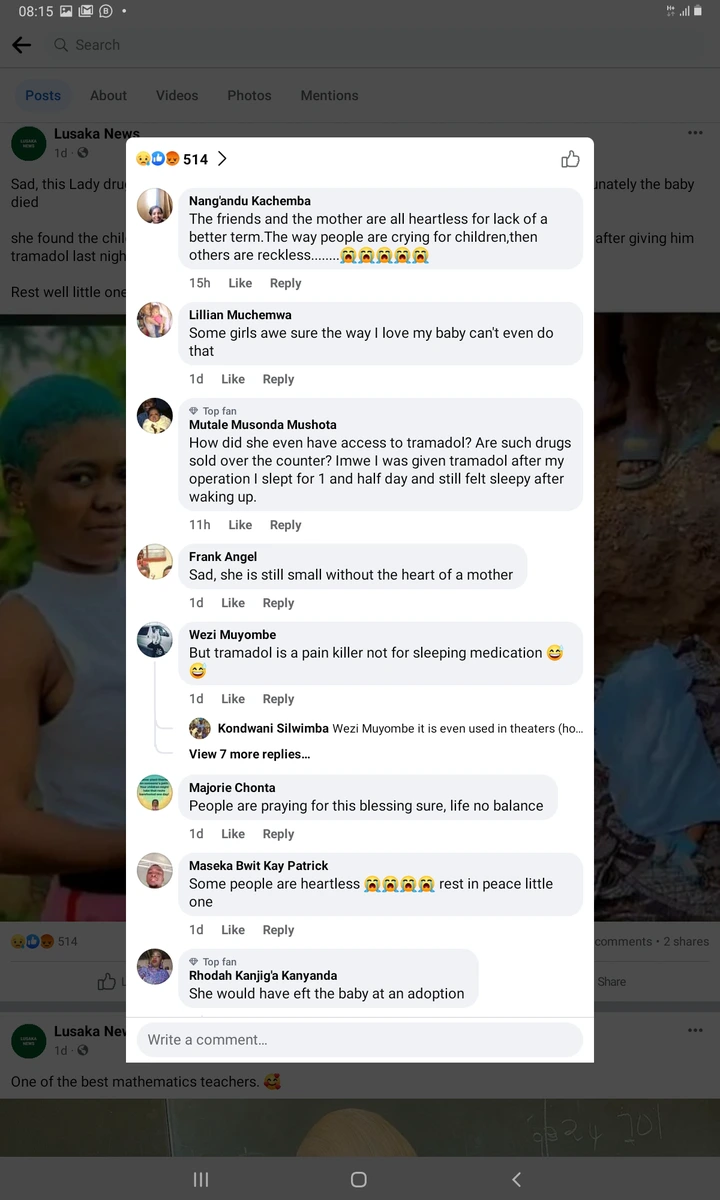Reply to Mutale Musonda Mushota's comment
This screenshot has width=720, height=1200.
(x=285, y=525)
